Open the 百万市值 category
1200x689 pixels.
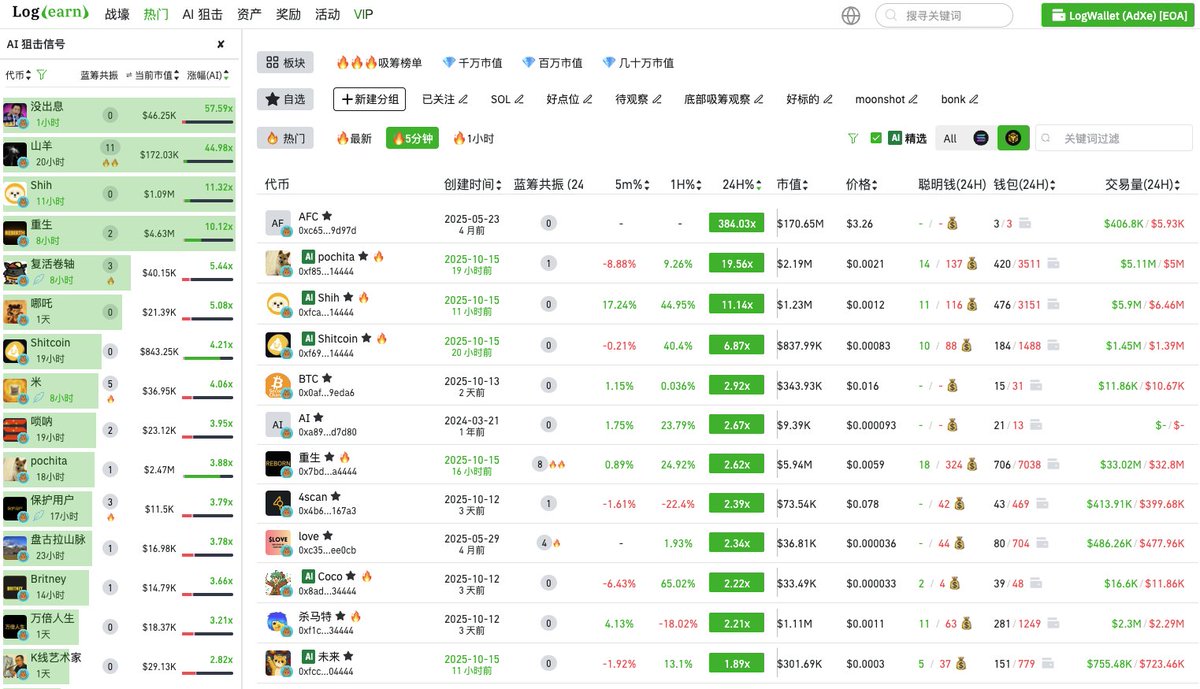(552, 62)
